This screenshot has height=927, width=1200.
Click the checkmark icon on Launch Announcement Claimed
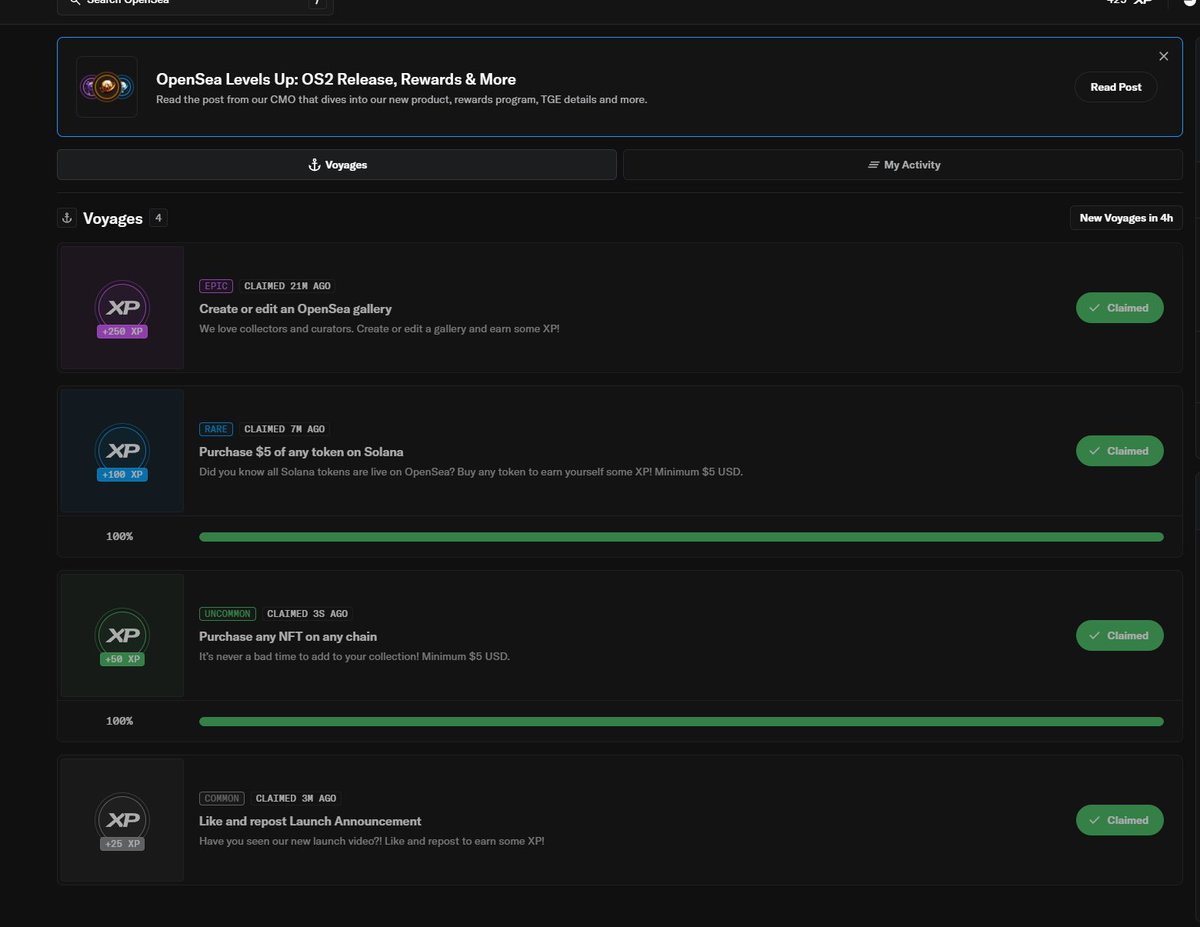(x=1094, y=820)
